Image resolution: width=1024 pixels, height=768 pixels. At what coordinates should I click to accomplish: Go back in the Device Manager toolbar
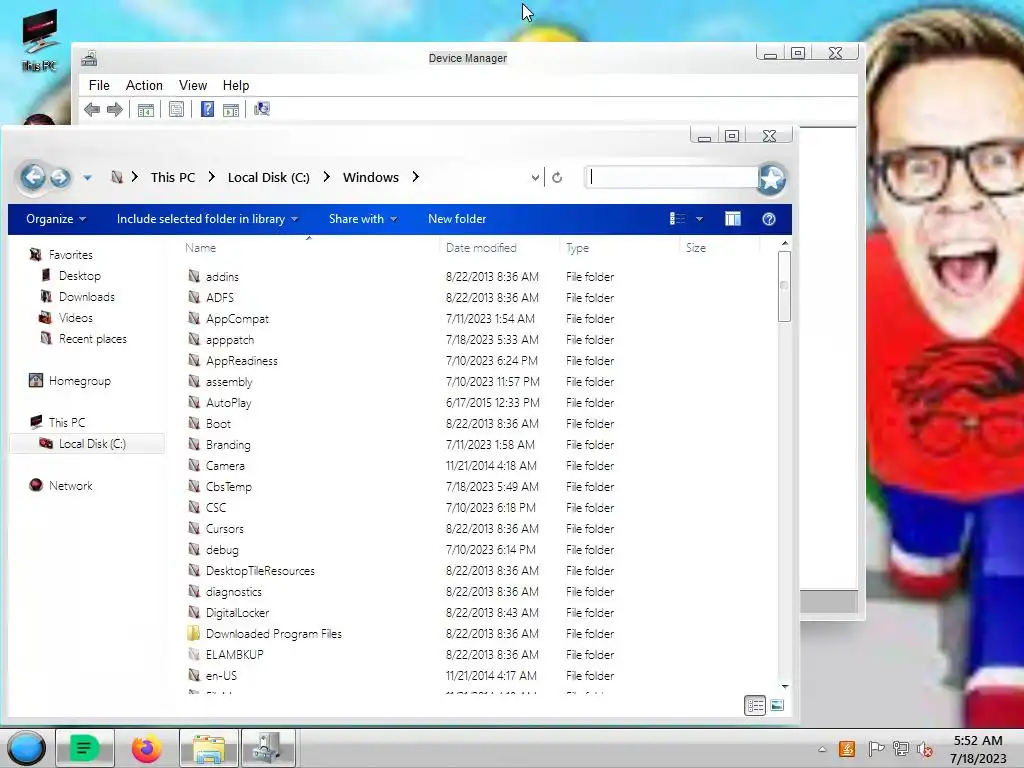point(92,110)
